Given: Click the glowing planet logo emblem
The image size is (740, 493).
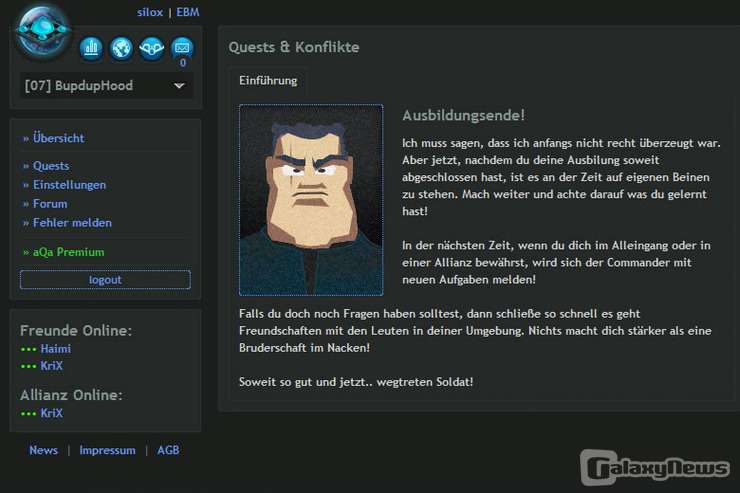Looking at the screenshot, I should click(x=43, y=31).
